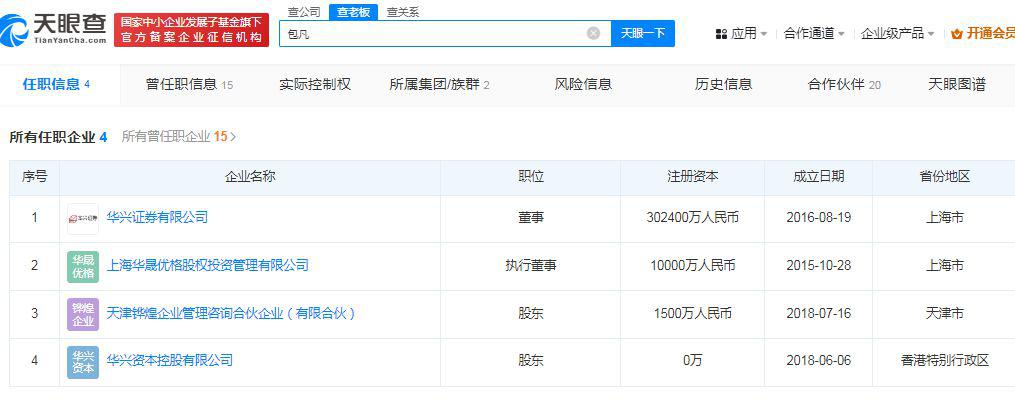Click the 铧煌企业 company icon
1015x400 pixels.
pyautogui.click(x=83, y=314)
